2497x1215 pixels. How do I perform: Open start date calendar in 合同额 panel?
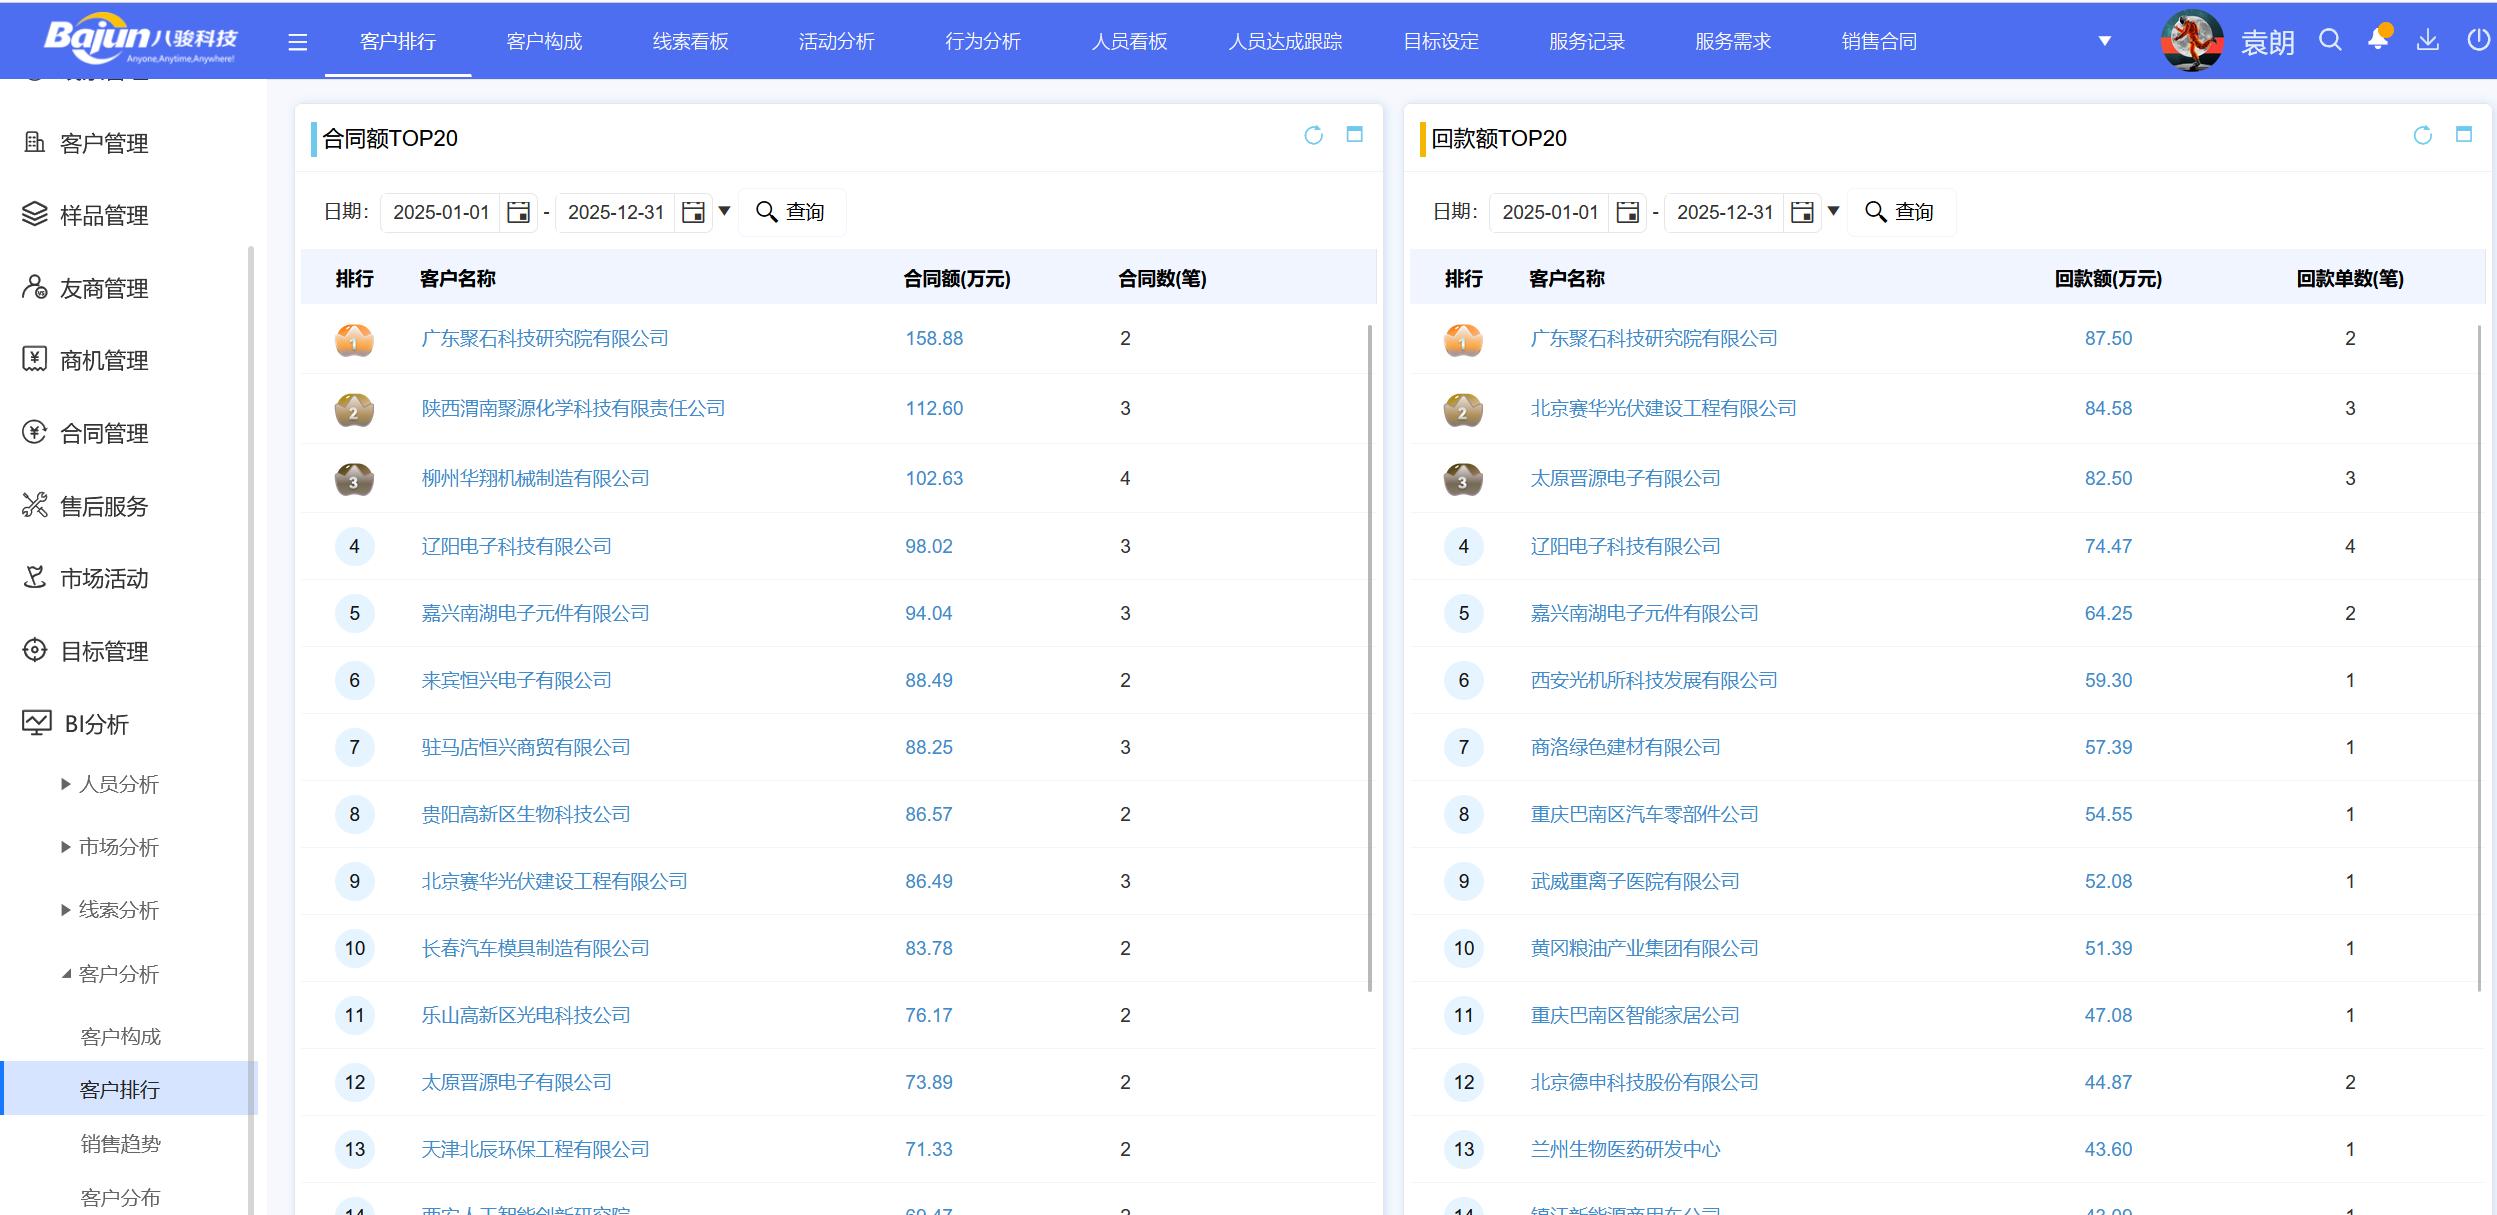tap(518, 212)
